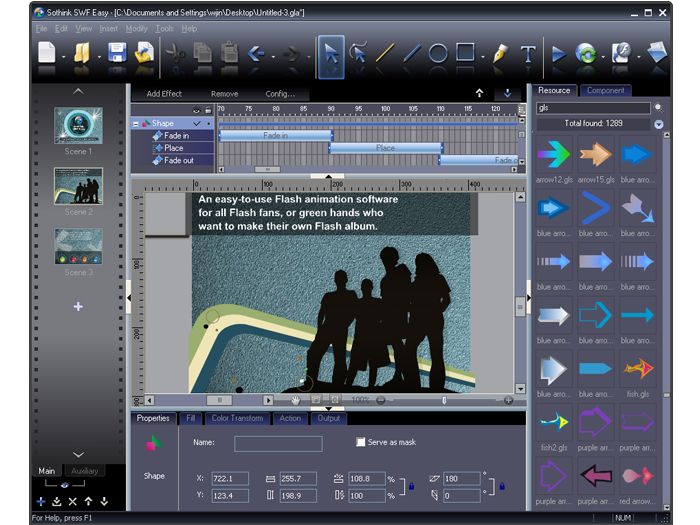Open the File menu
The height and width of the screenshot is (525, 700).
(42, 29)
